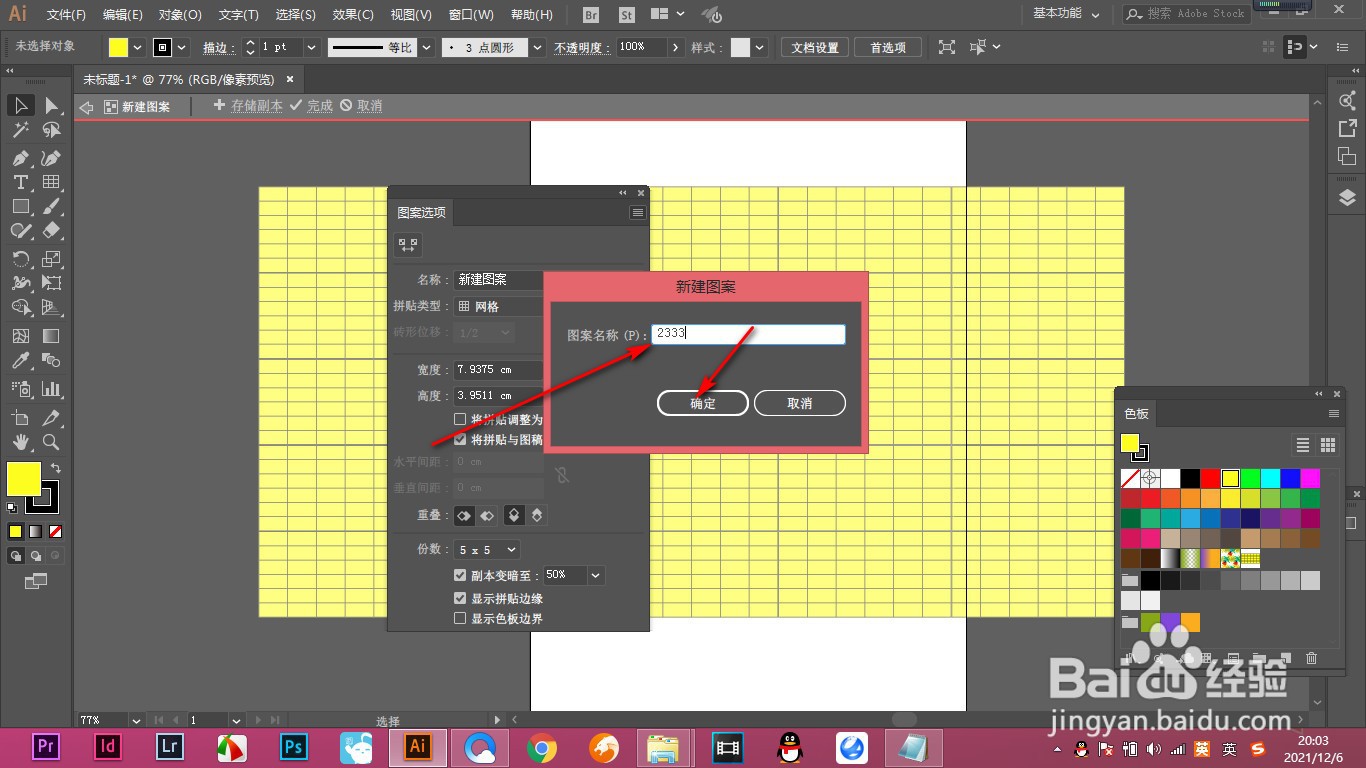
Task: Swap fill and stroke colors arrow
Action: point(56,468)
